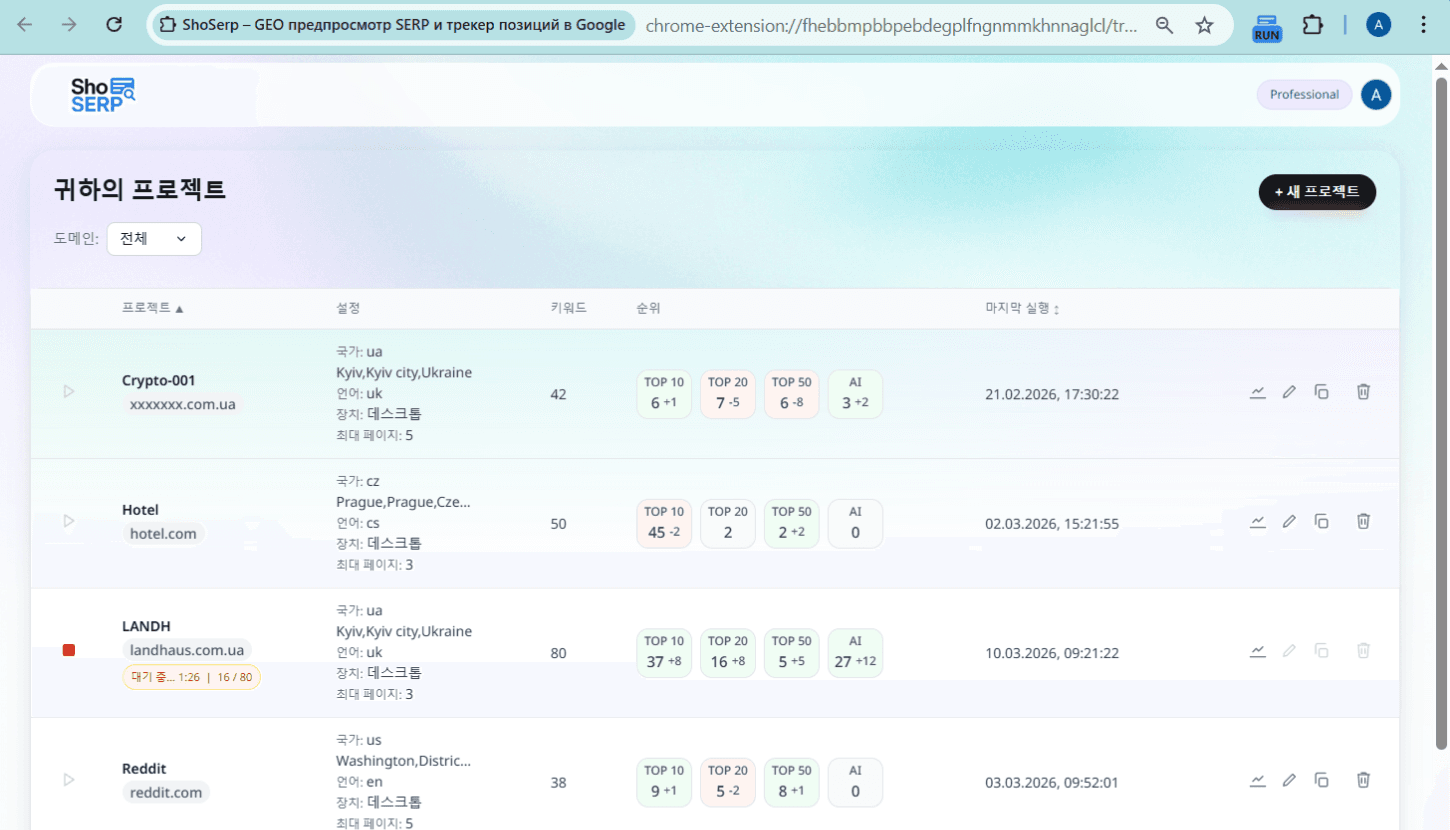The height and width of the screenshot is (830, 1450).
Task: Duplicate the Hotel project
Action: [x=1321, y=521]
